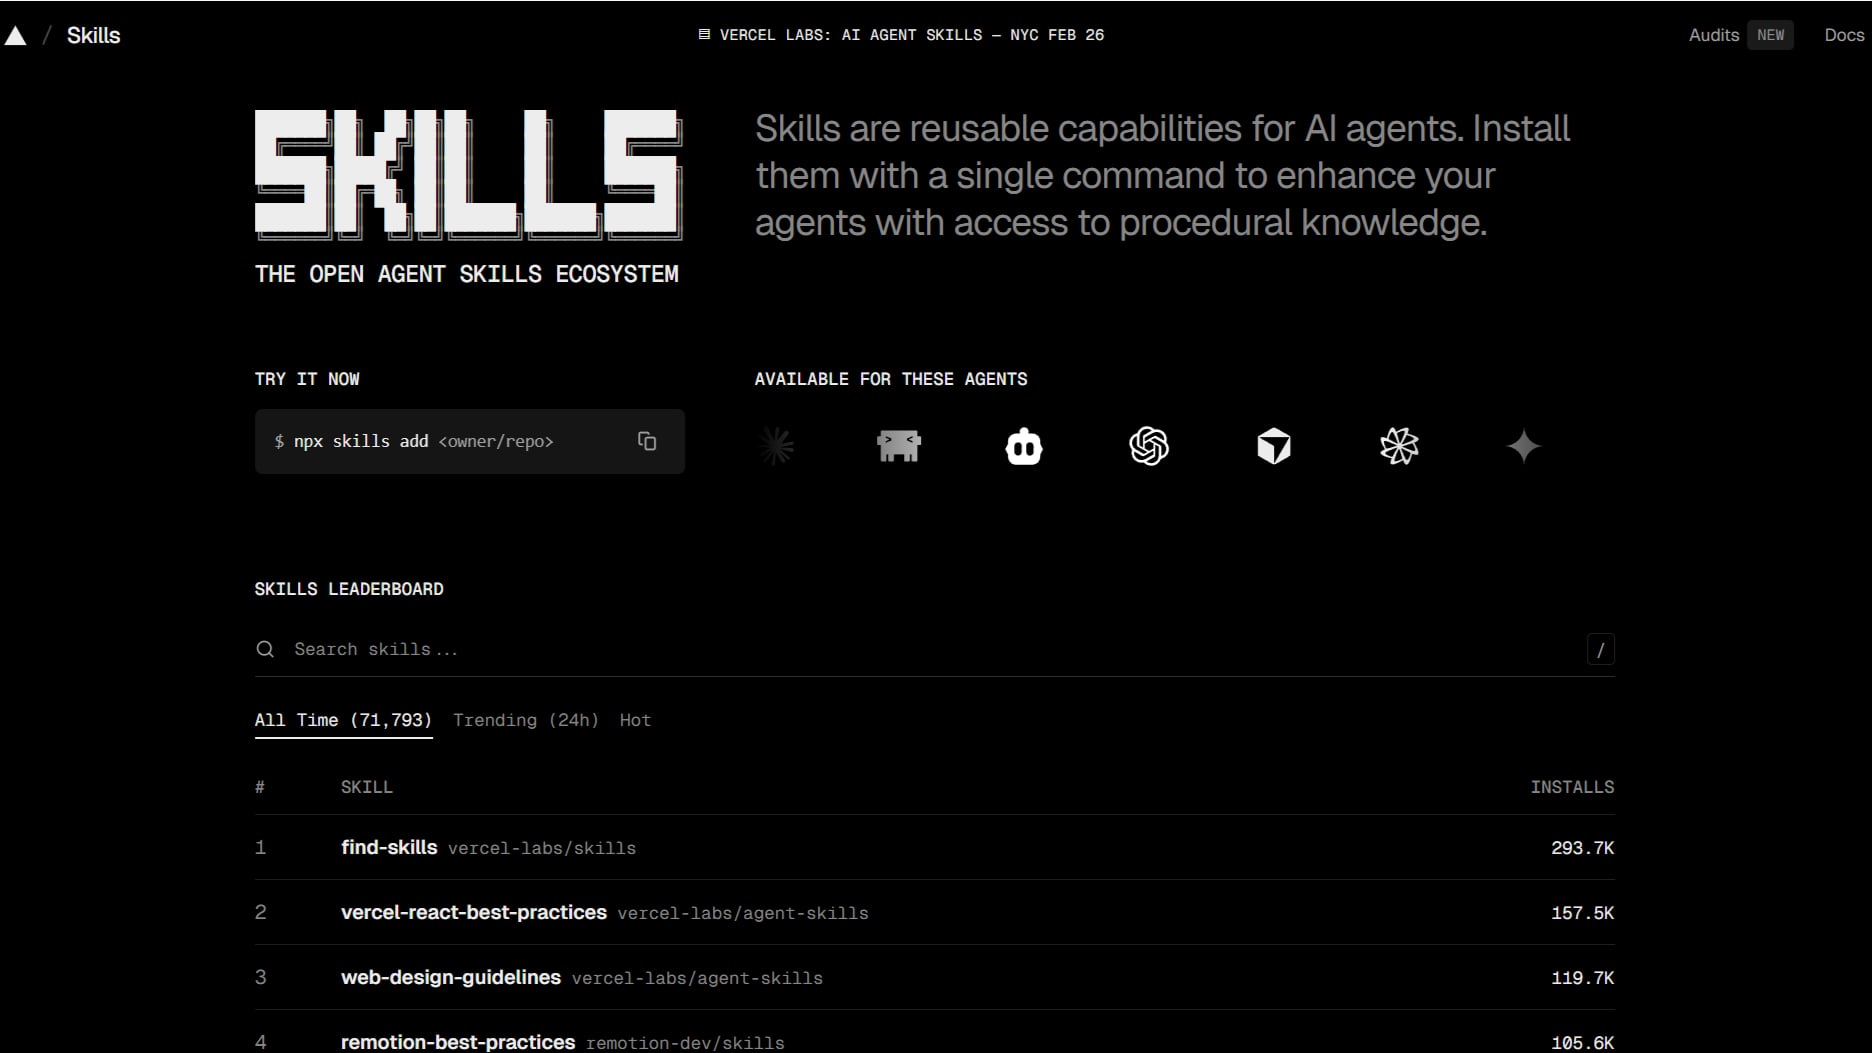Screen dimensions: 1872x1053
Task: Switch to the Hot tab
Action: point(635,720)
